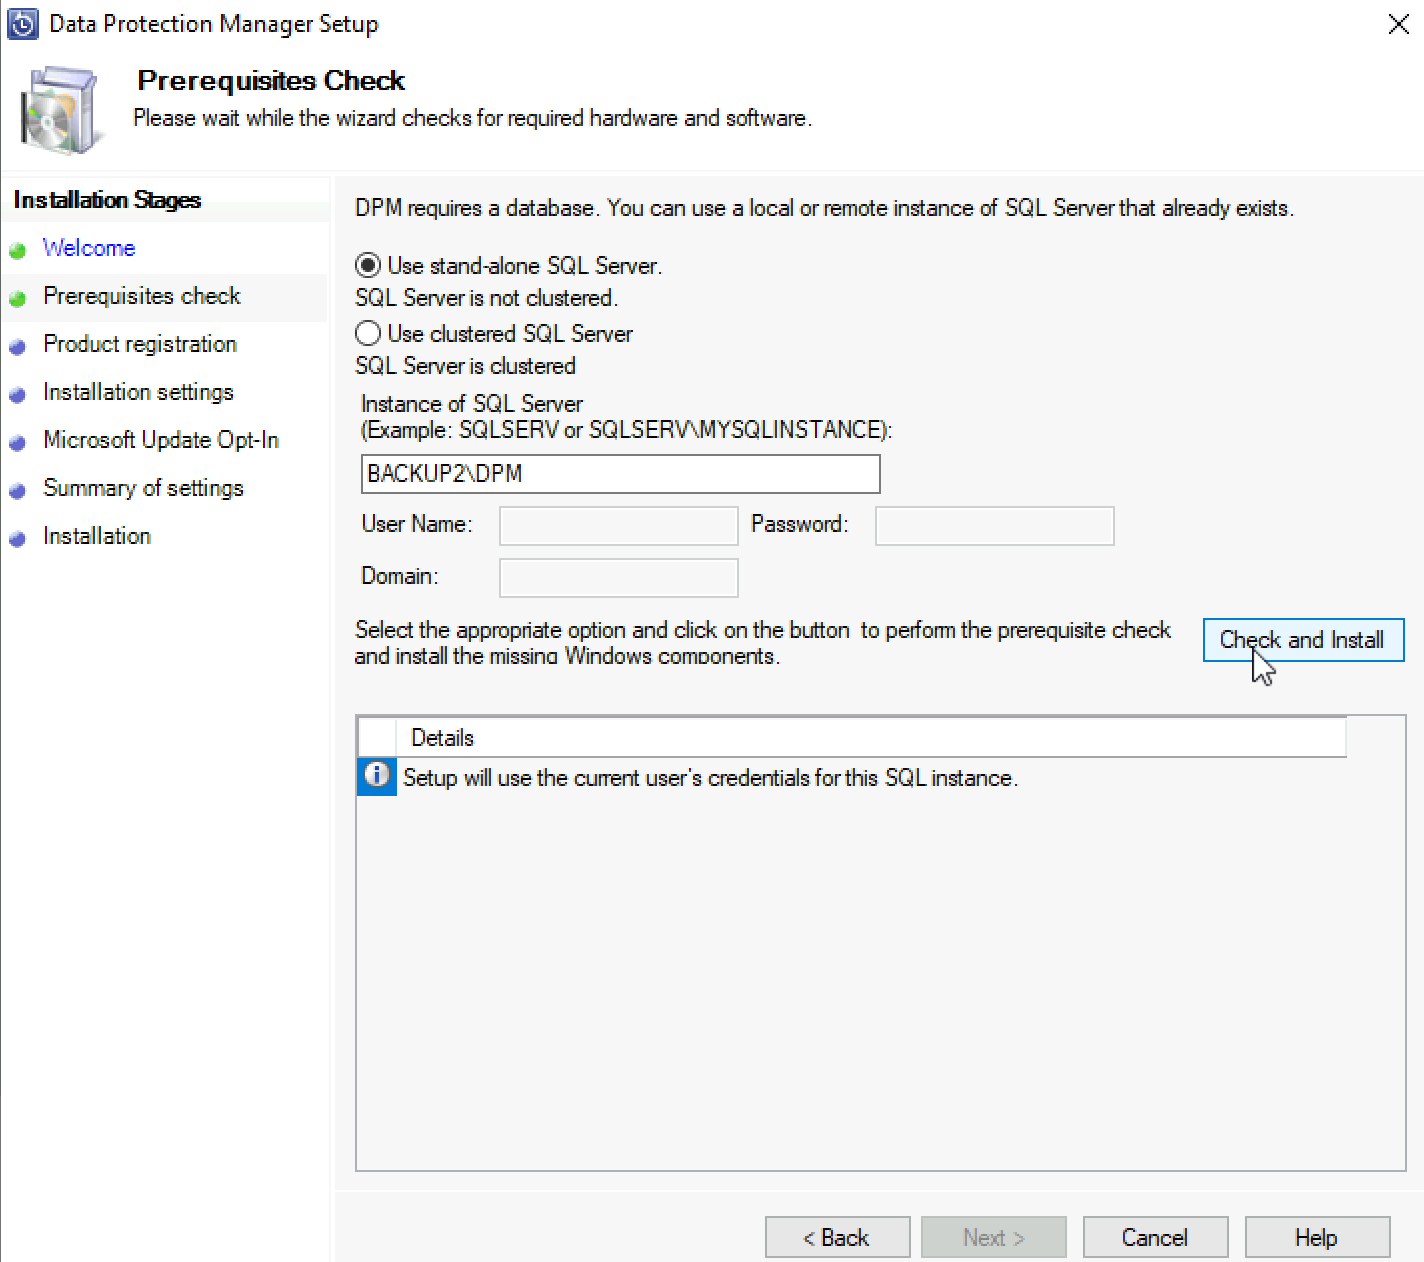Viewport: 1424px width, 1262px height.
Task: Click 'SQL Server is not clustered.' text
Action: coord(486,298)
